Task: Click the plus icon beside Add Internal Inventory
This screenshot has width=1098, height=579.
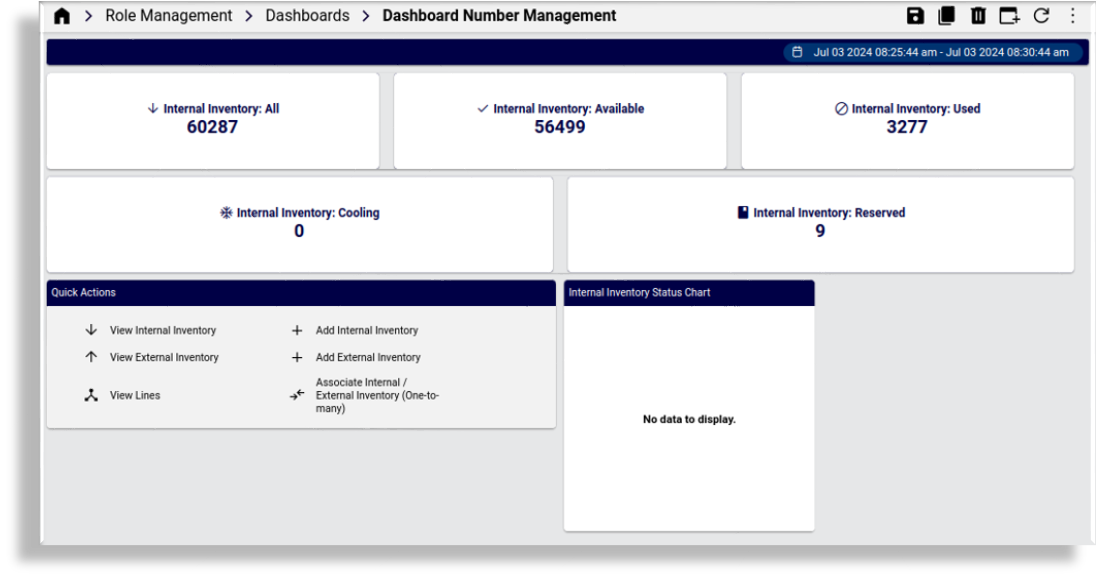Action: pyautogui.click(x=297, y=329)
